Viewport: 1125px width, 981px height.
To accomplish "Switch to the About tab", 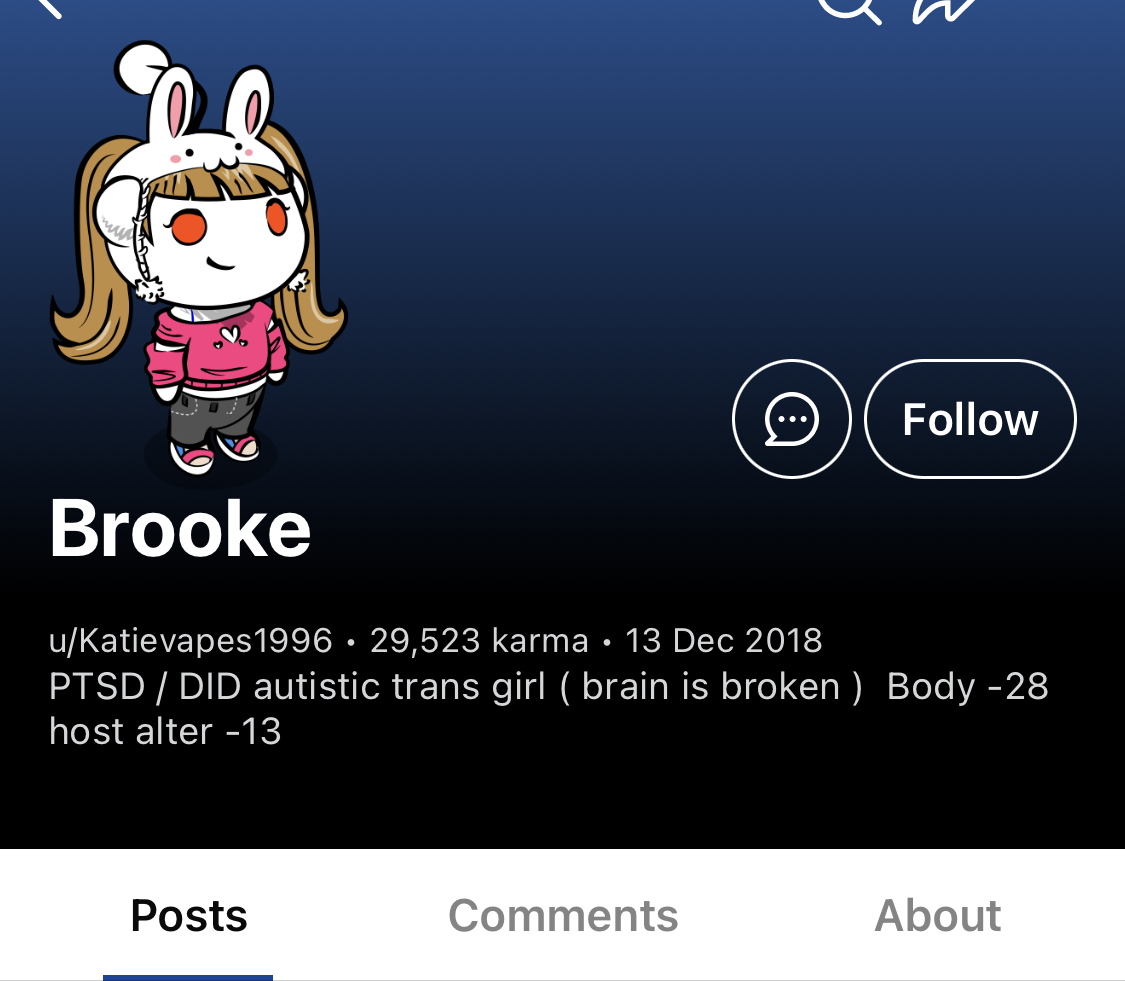I will click(937, 916).
